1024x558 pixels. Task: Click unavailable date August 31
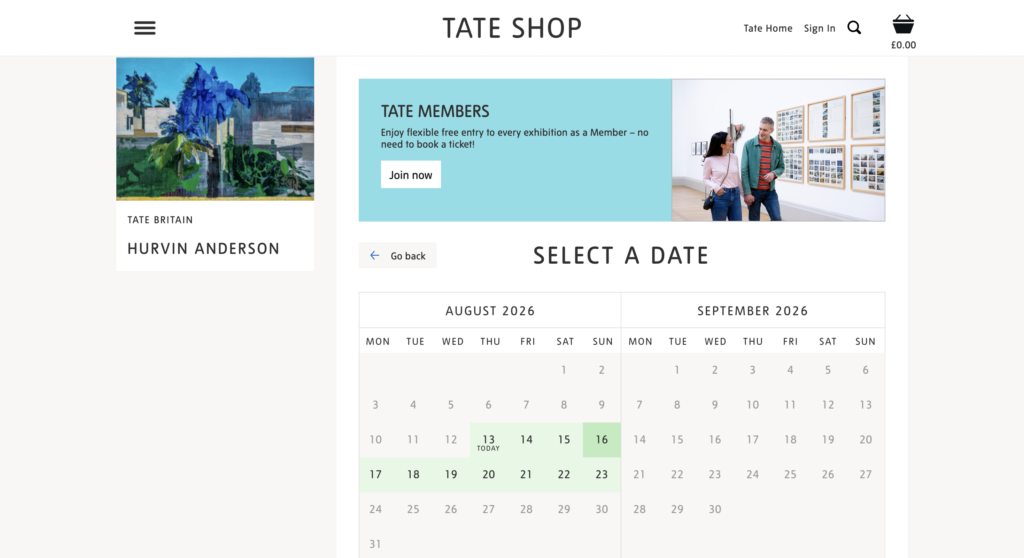pyautogui.click(x=376, y=544)
